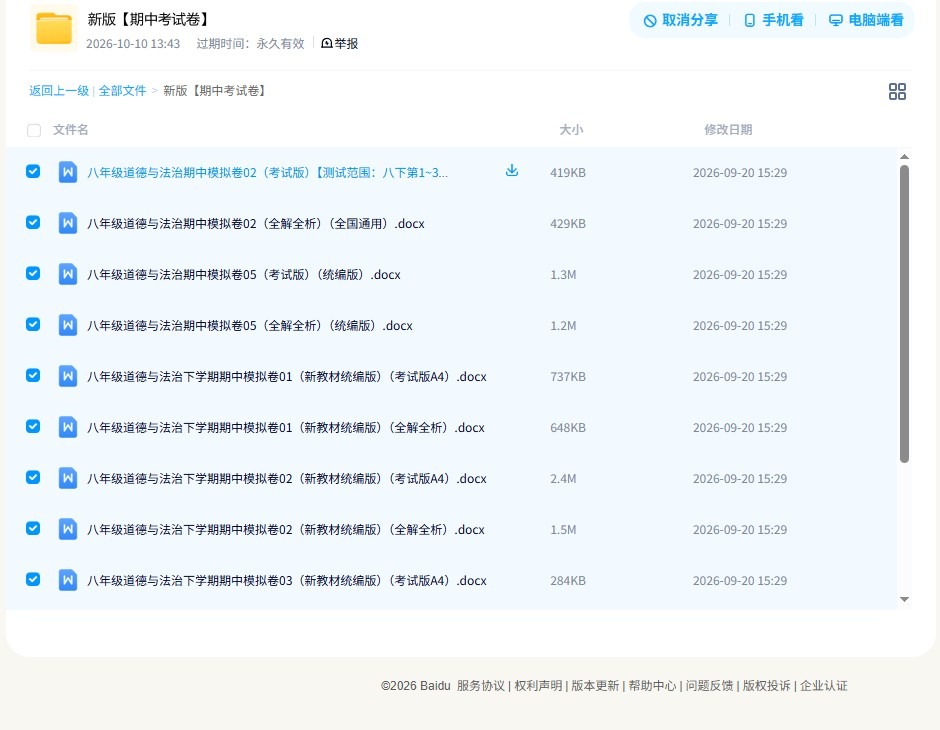Click the file list scrollbar thumb
Screen dimensions: 940x730
(904, 314)
